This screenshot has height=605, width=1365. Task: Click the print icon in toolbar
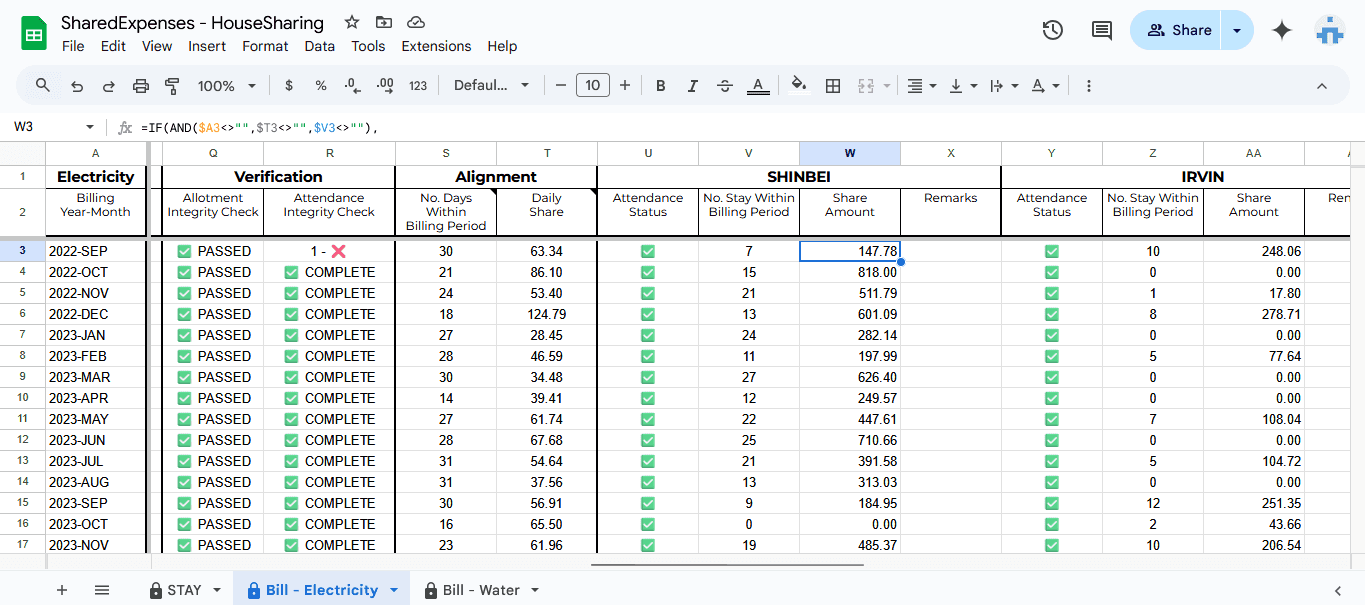(141, 86)
